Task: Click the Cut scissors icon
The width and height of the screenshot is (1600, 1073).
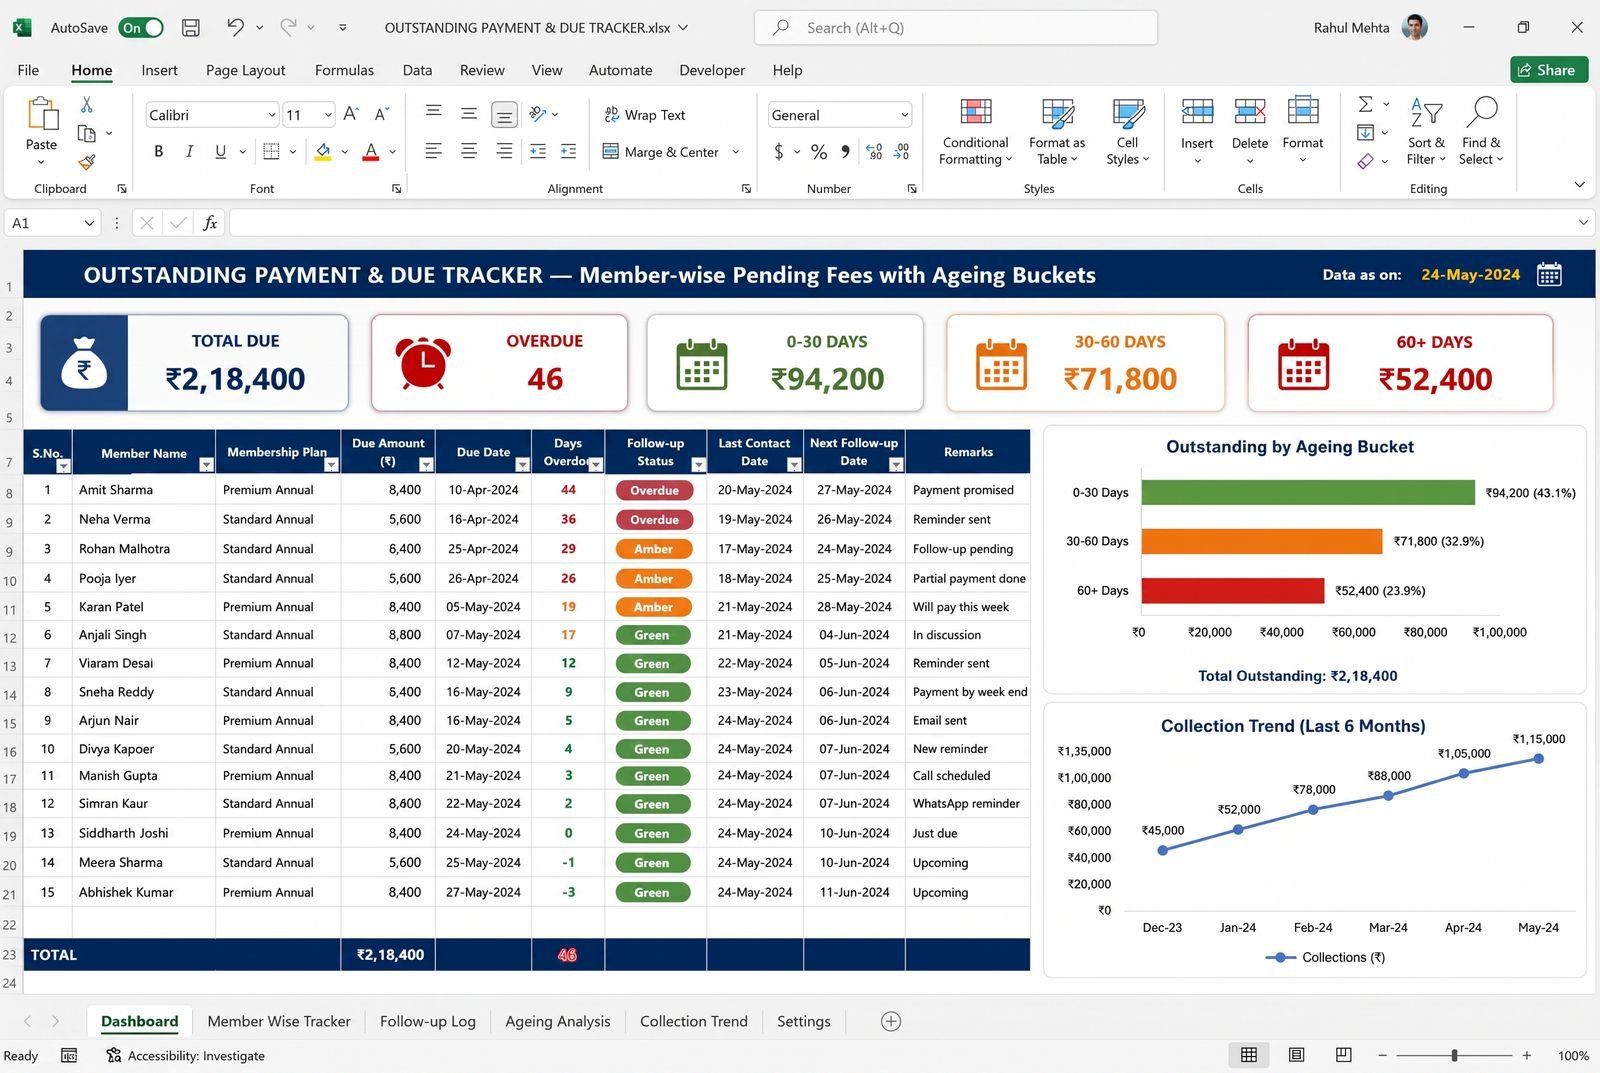Action: 87,104
